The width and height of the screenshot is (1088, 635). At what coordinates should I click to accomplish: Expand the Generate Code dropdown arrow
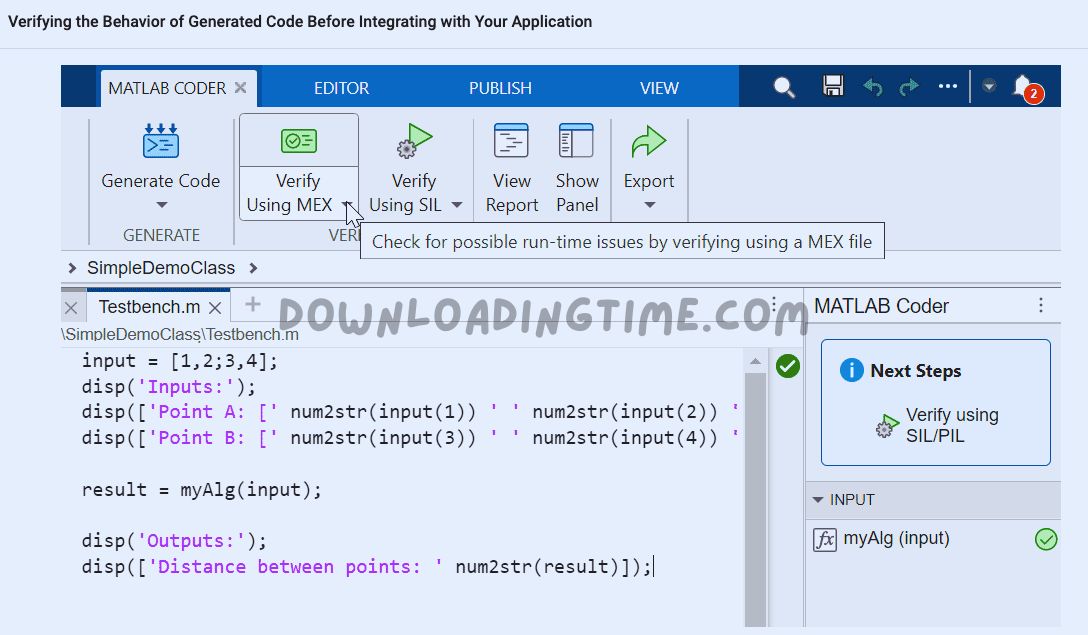[x=161, y=206]
